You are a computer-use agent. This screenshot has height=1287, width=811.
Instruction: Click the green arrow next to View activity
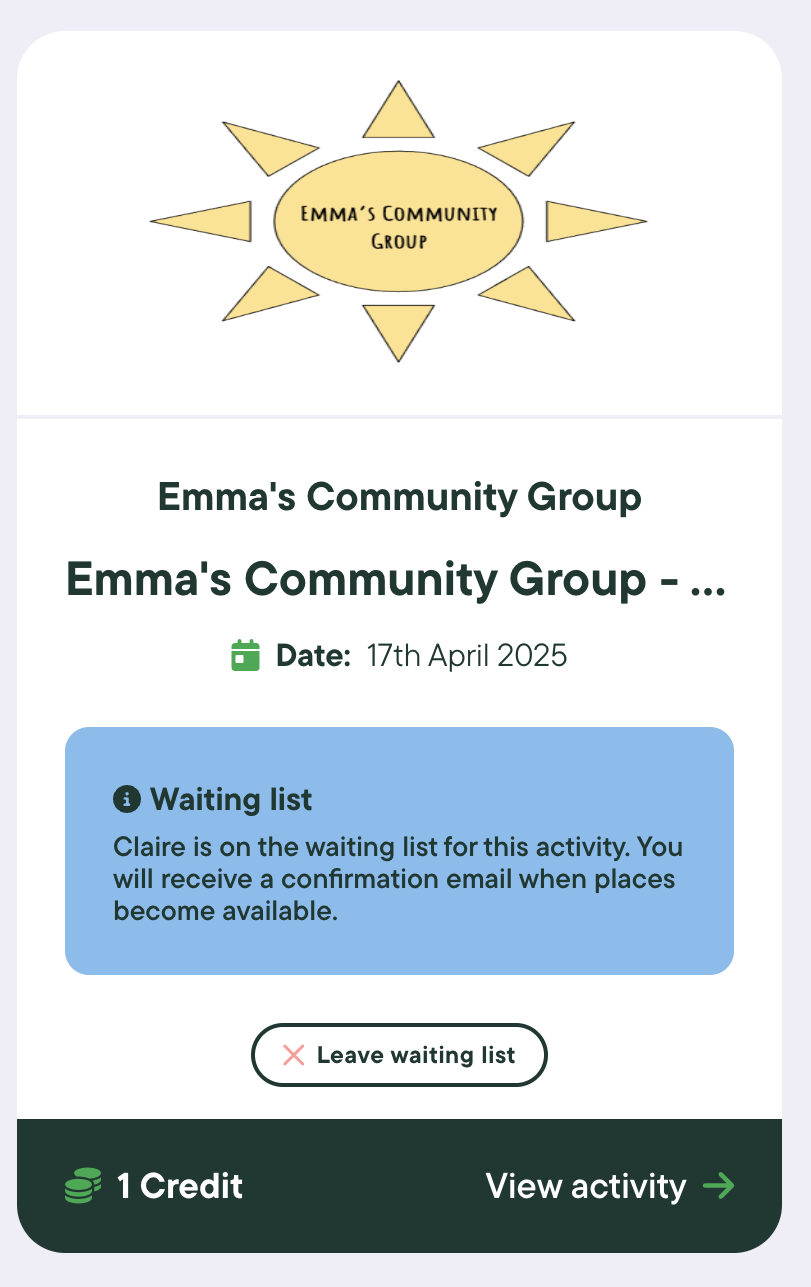[718, 1186]
